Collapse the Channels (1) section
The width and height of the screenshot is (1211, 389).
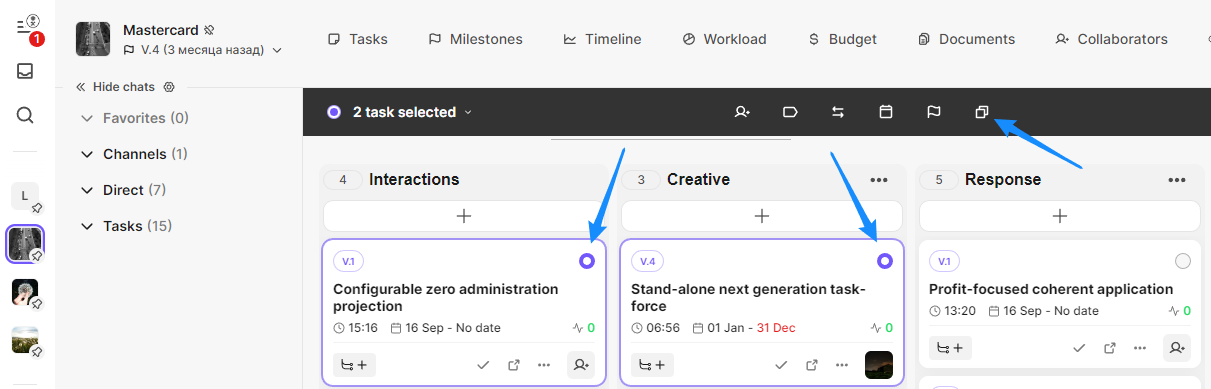tap(134, 154)
